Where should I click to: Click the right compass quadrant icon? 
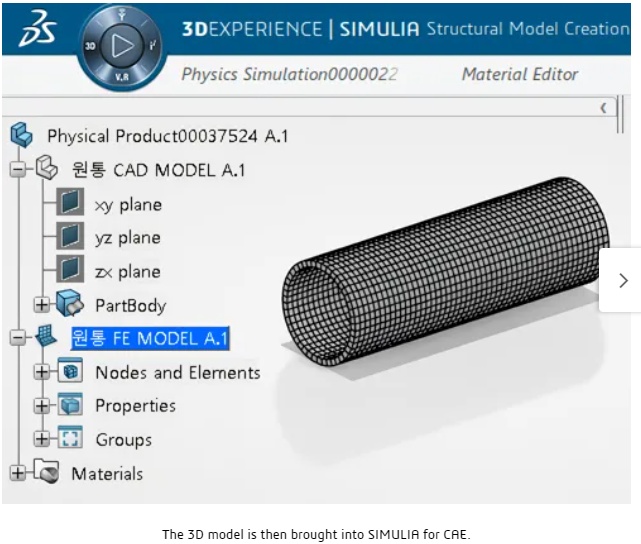click(153, 45)
